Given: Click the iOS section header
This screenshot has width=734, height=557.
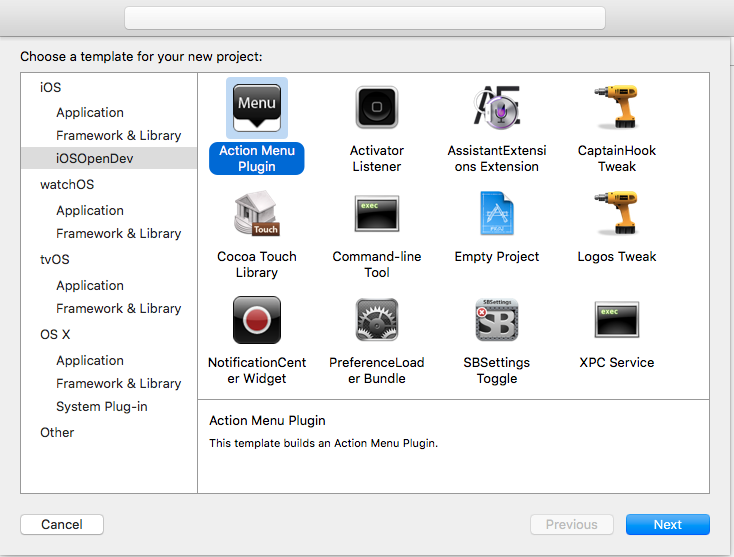Looking at the screenshot, I should pyautogui.click(x=50, y=88).
